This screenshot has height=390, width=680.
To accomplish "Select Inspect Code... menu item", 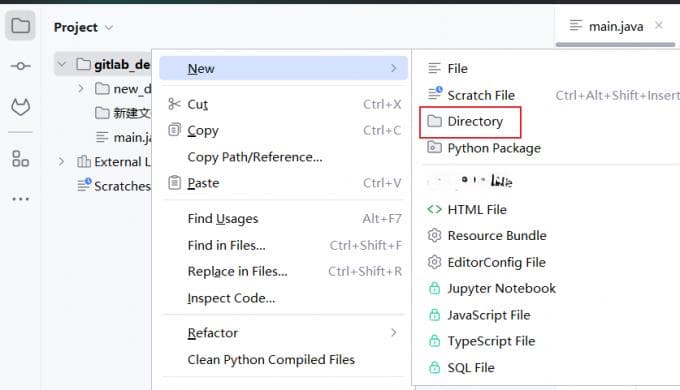I will coord(284,298).
